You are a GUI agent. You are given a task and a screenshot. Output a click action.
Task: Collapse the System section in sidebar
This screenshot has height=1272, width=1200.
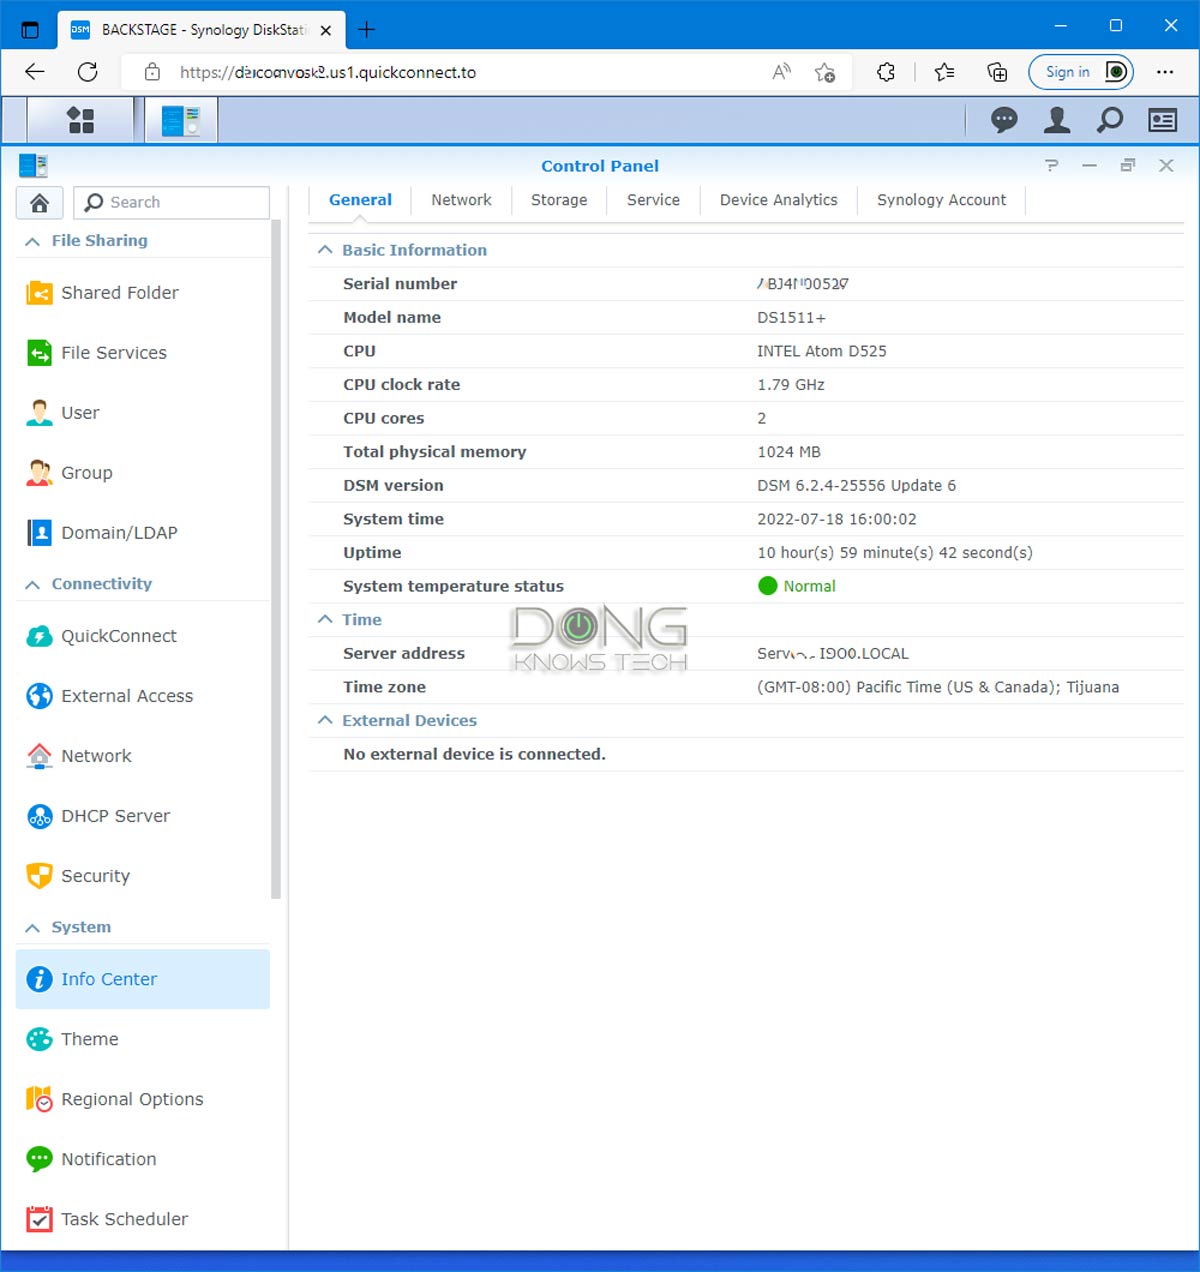(x=33, y=928)
